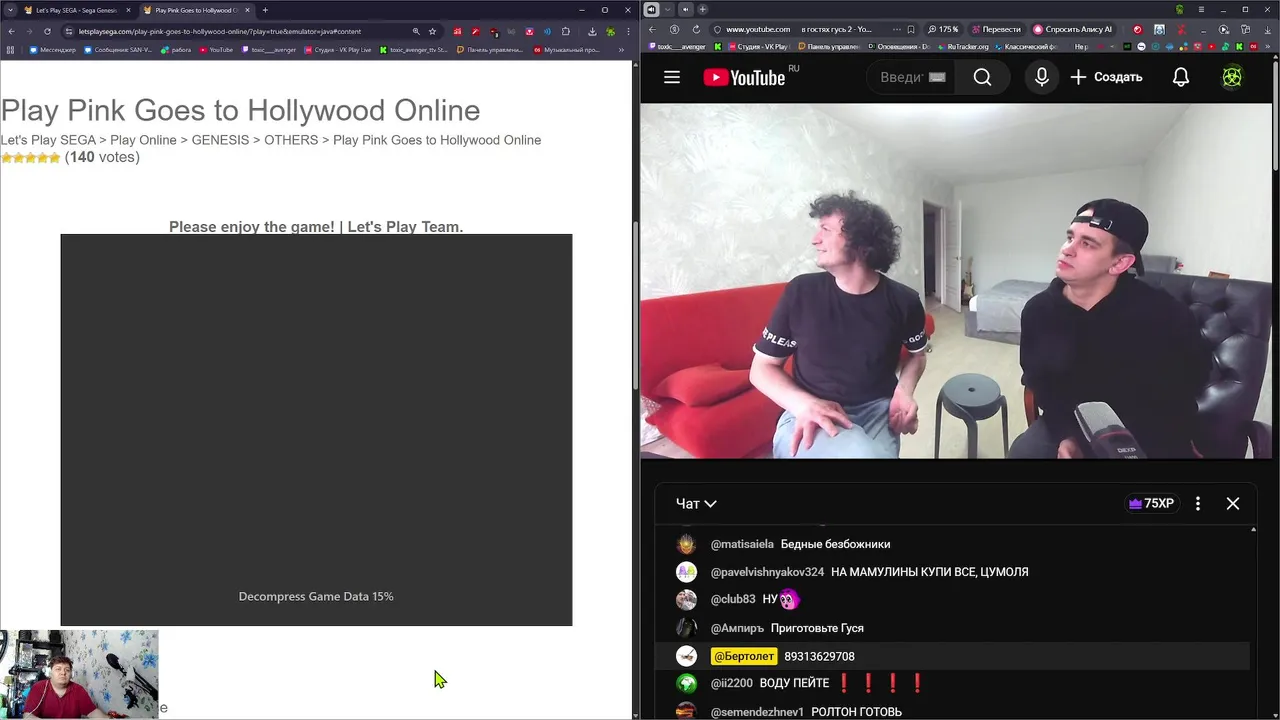Open YouTube bookmark in Chrome bookmarks bar
Screen dimensions: 1280x720
coord(216,50)
